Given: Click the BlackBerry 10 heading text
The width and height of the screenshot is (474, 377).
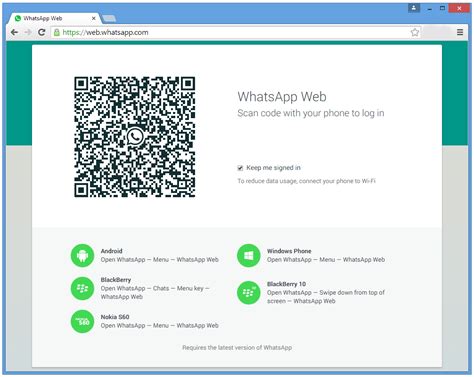Looking at the screenshot, I should (x=286, y=284).
